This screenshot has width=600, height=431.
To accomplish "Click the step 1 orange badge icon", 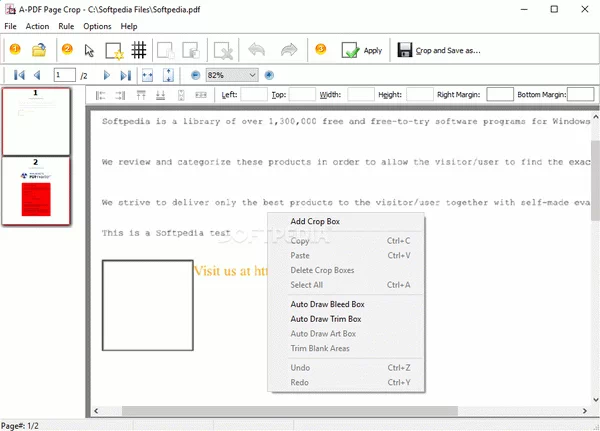I will tap(15, 49).
